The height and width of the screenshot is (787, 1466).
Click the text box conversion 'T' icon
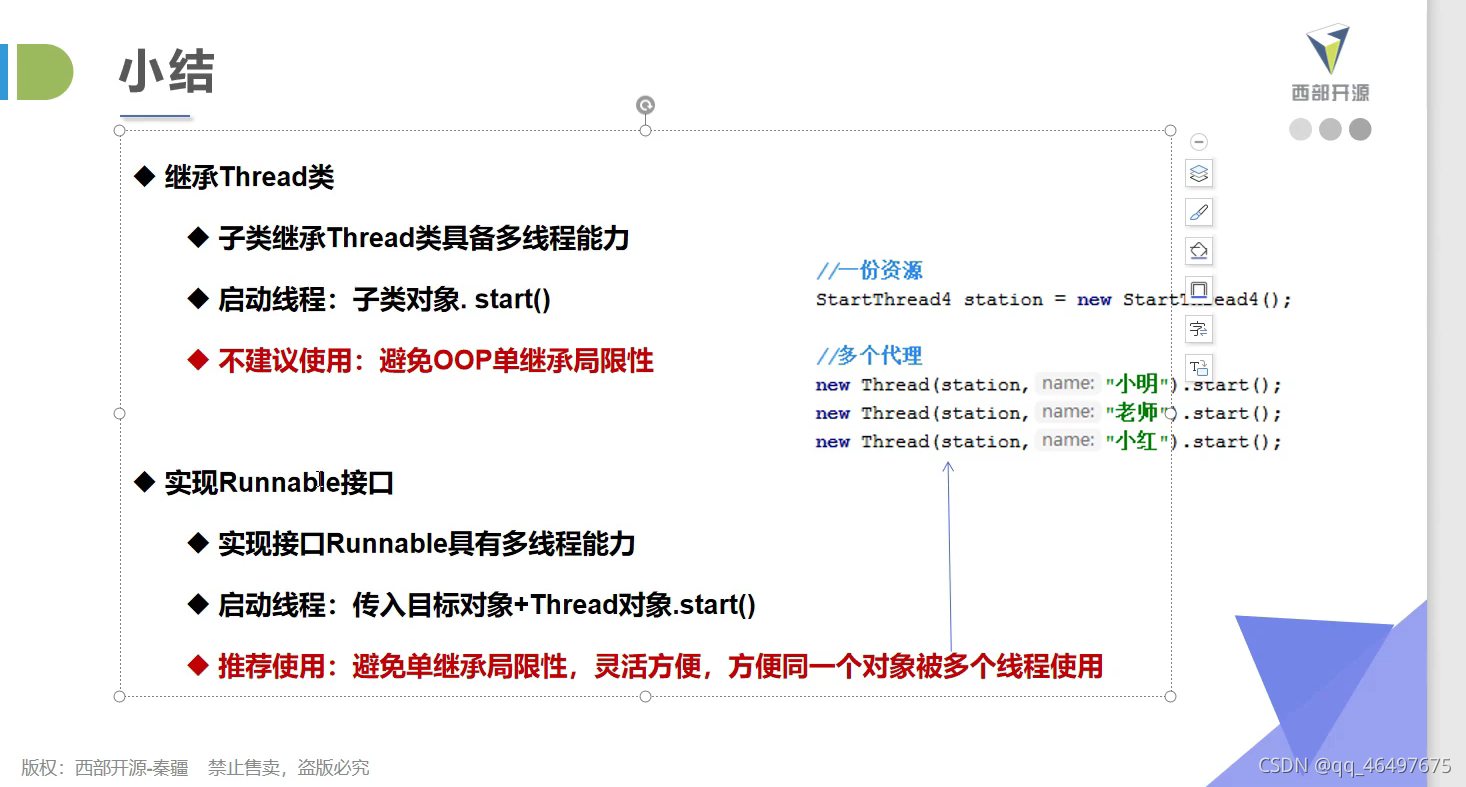[1199, 367]
